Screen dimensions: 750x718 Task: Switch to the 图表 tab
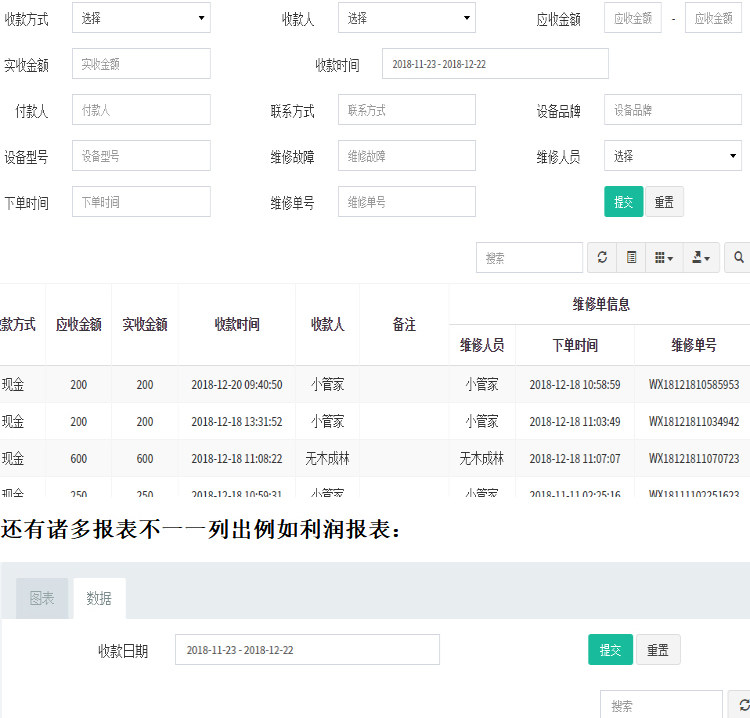pyautogui.click(x=42, y=598)
